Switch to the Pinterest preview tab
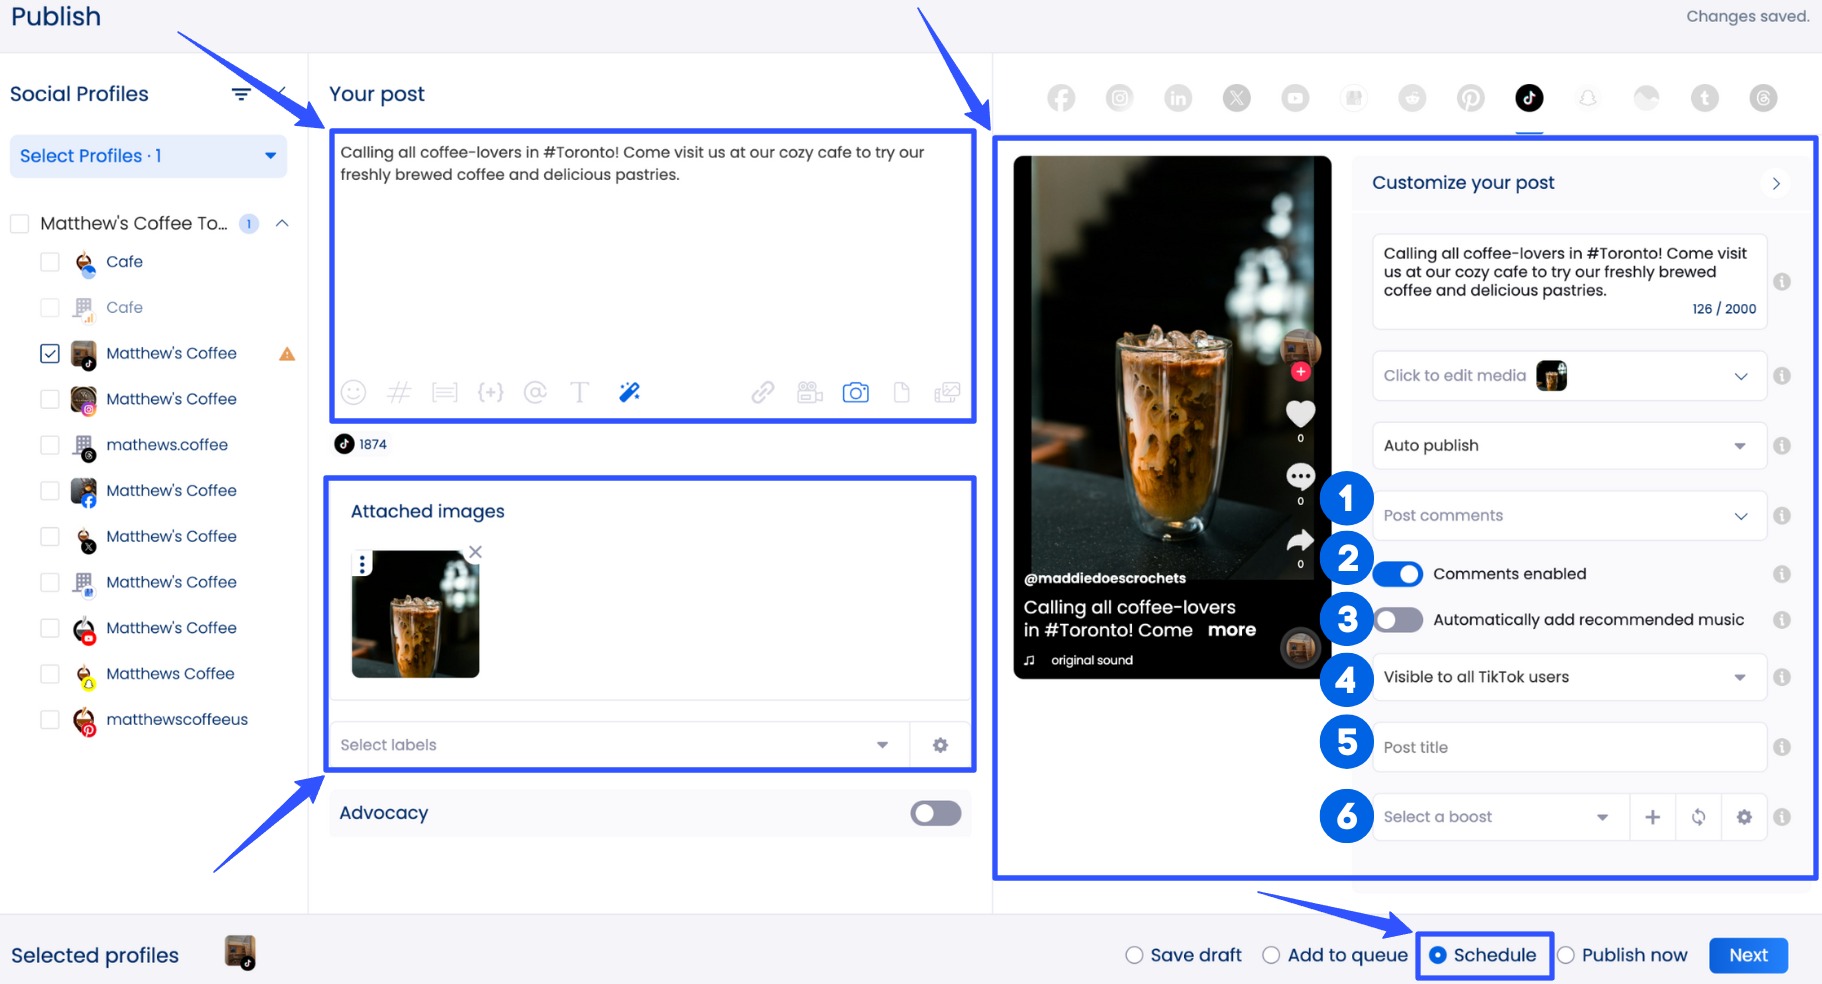The image size is (1822, 984). 1470,98
